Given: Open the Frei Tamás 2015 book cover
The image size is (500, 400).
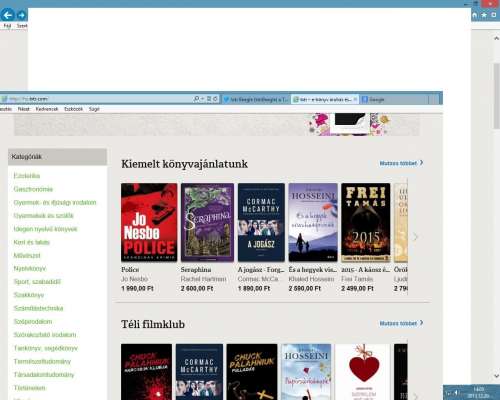Looking at the screenshot, I should point(366,222).
